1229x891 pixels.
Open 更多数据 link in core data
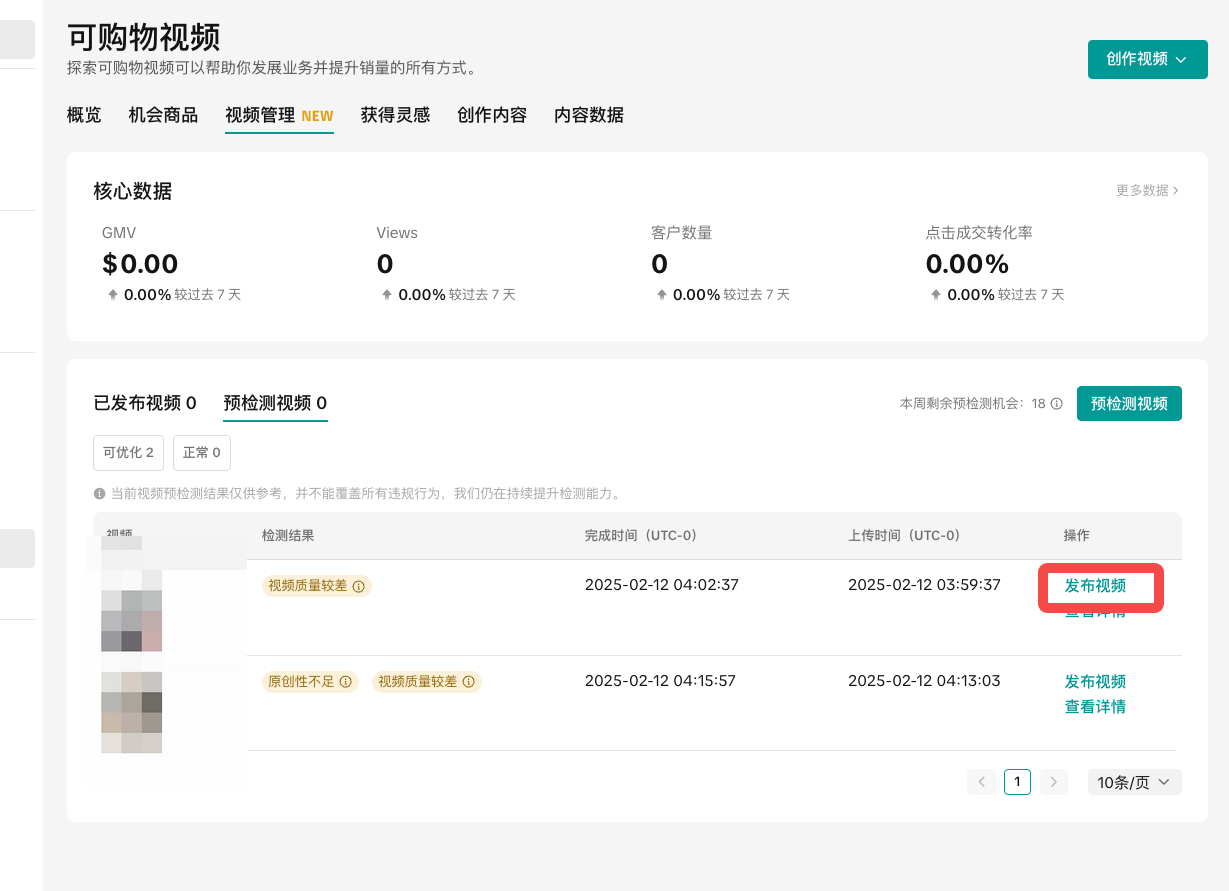(1146, 190)
